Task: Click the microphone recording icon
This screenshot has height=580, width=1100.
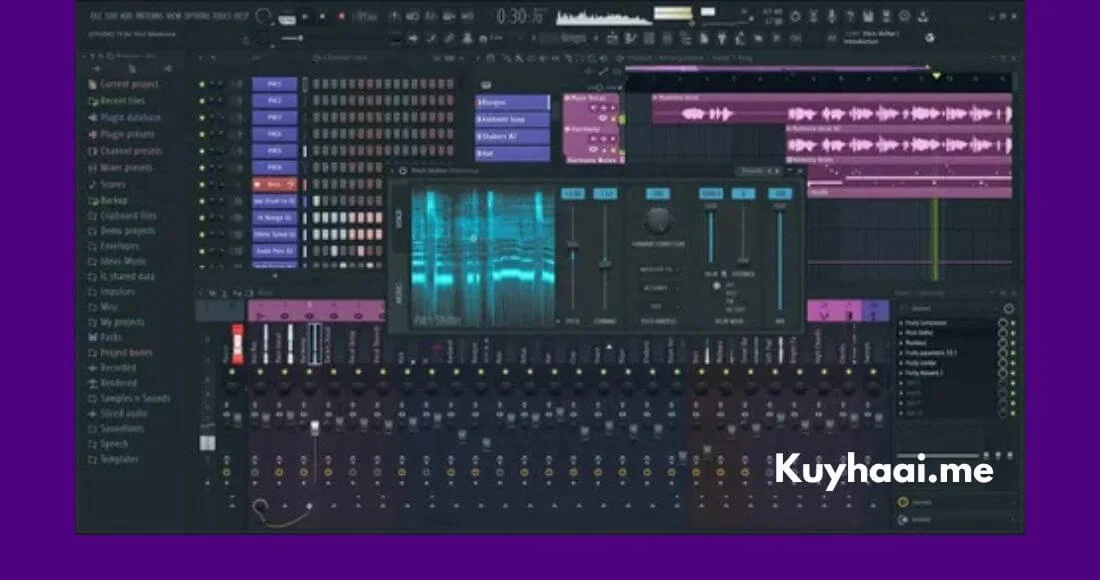Action: 831,16
